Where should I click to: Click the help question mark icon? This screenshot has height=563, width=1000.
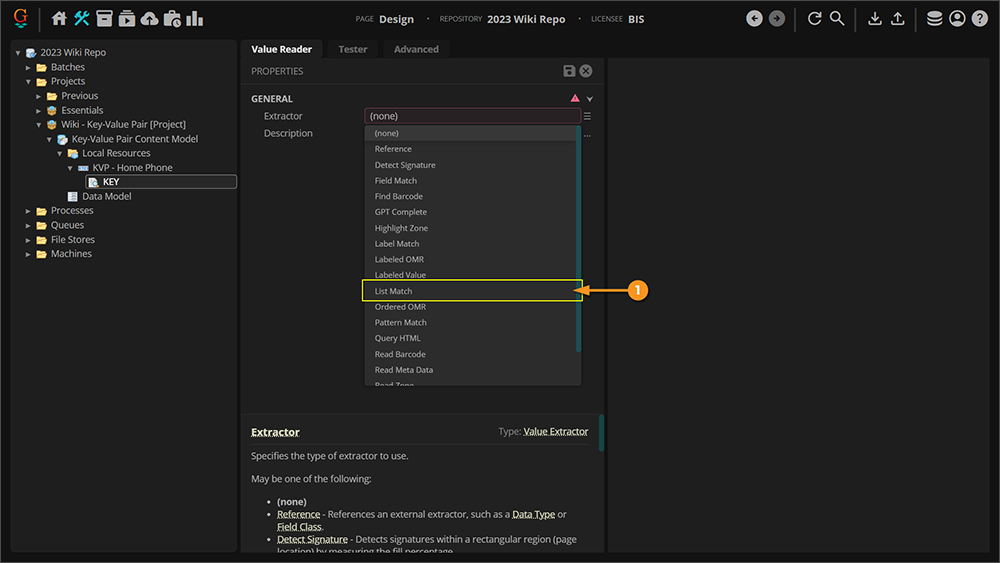point(979,18)
